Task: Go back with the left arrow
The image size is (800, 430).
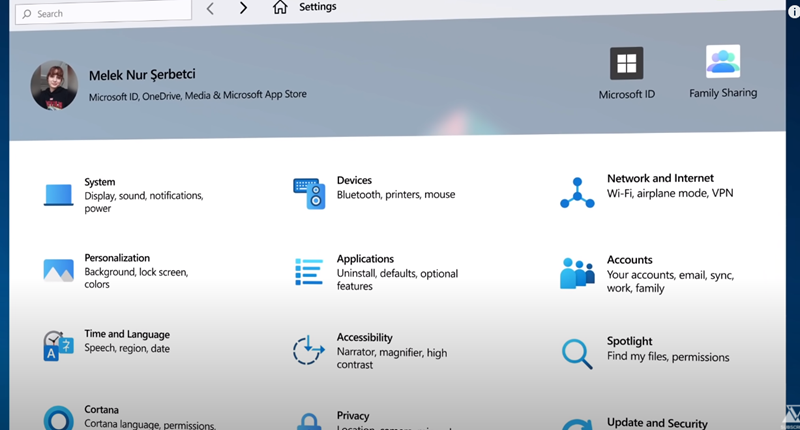Action: click(x=210, y=8)
